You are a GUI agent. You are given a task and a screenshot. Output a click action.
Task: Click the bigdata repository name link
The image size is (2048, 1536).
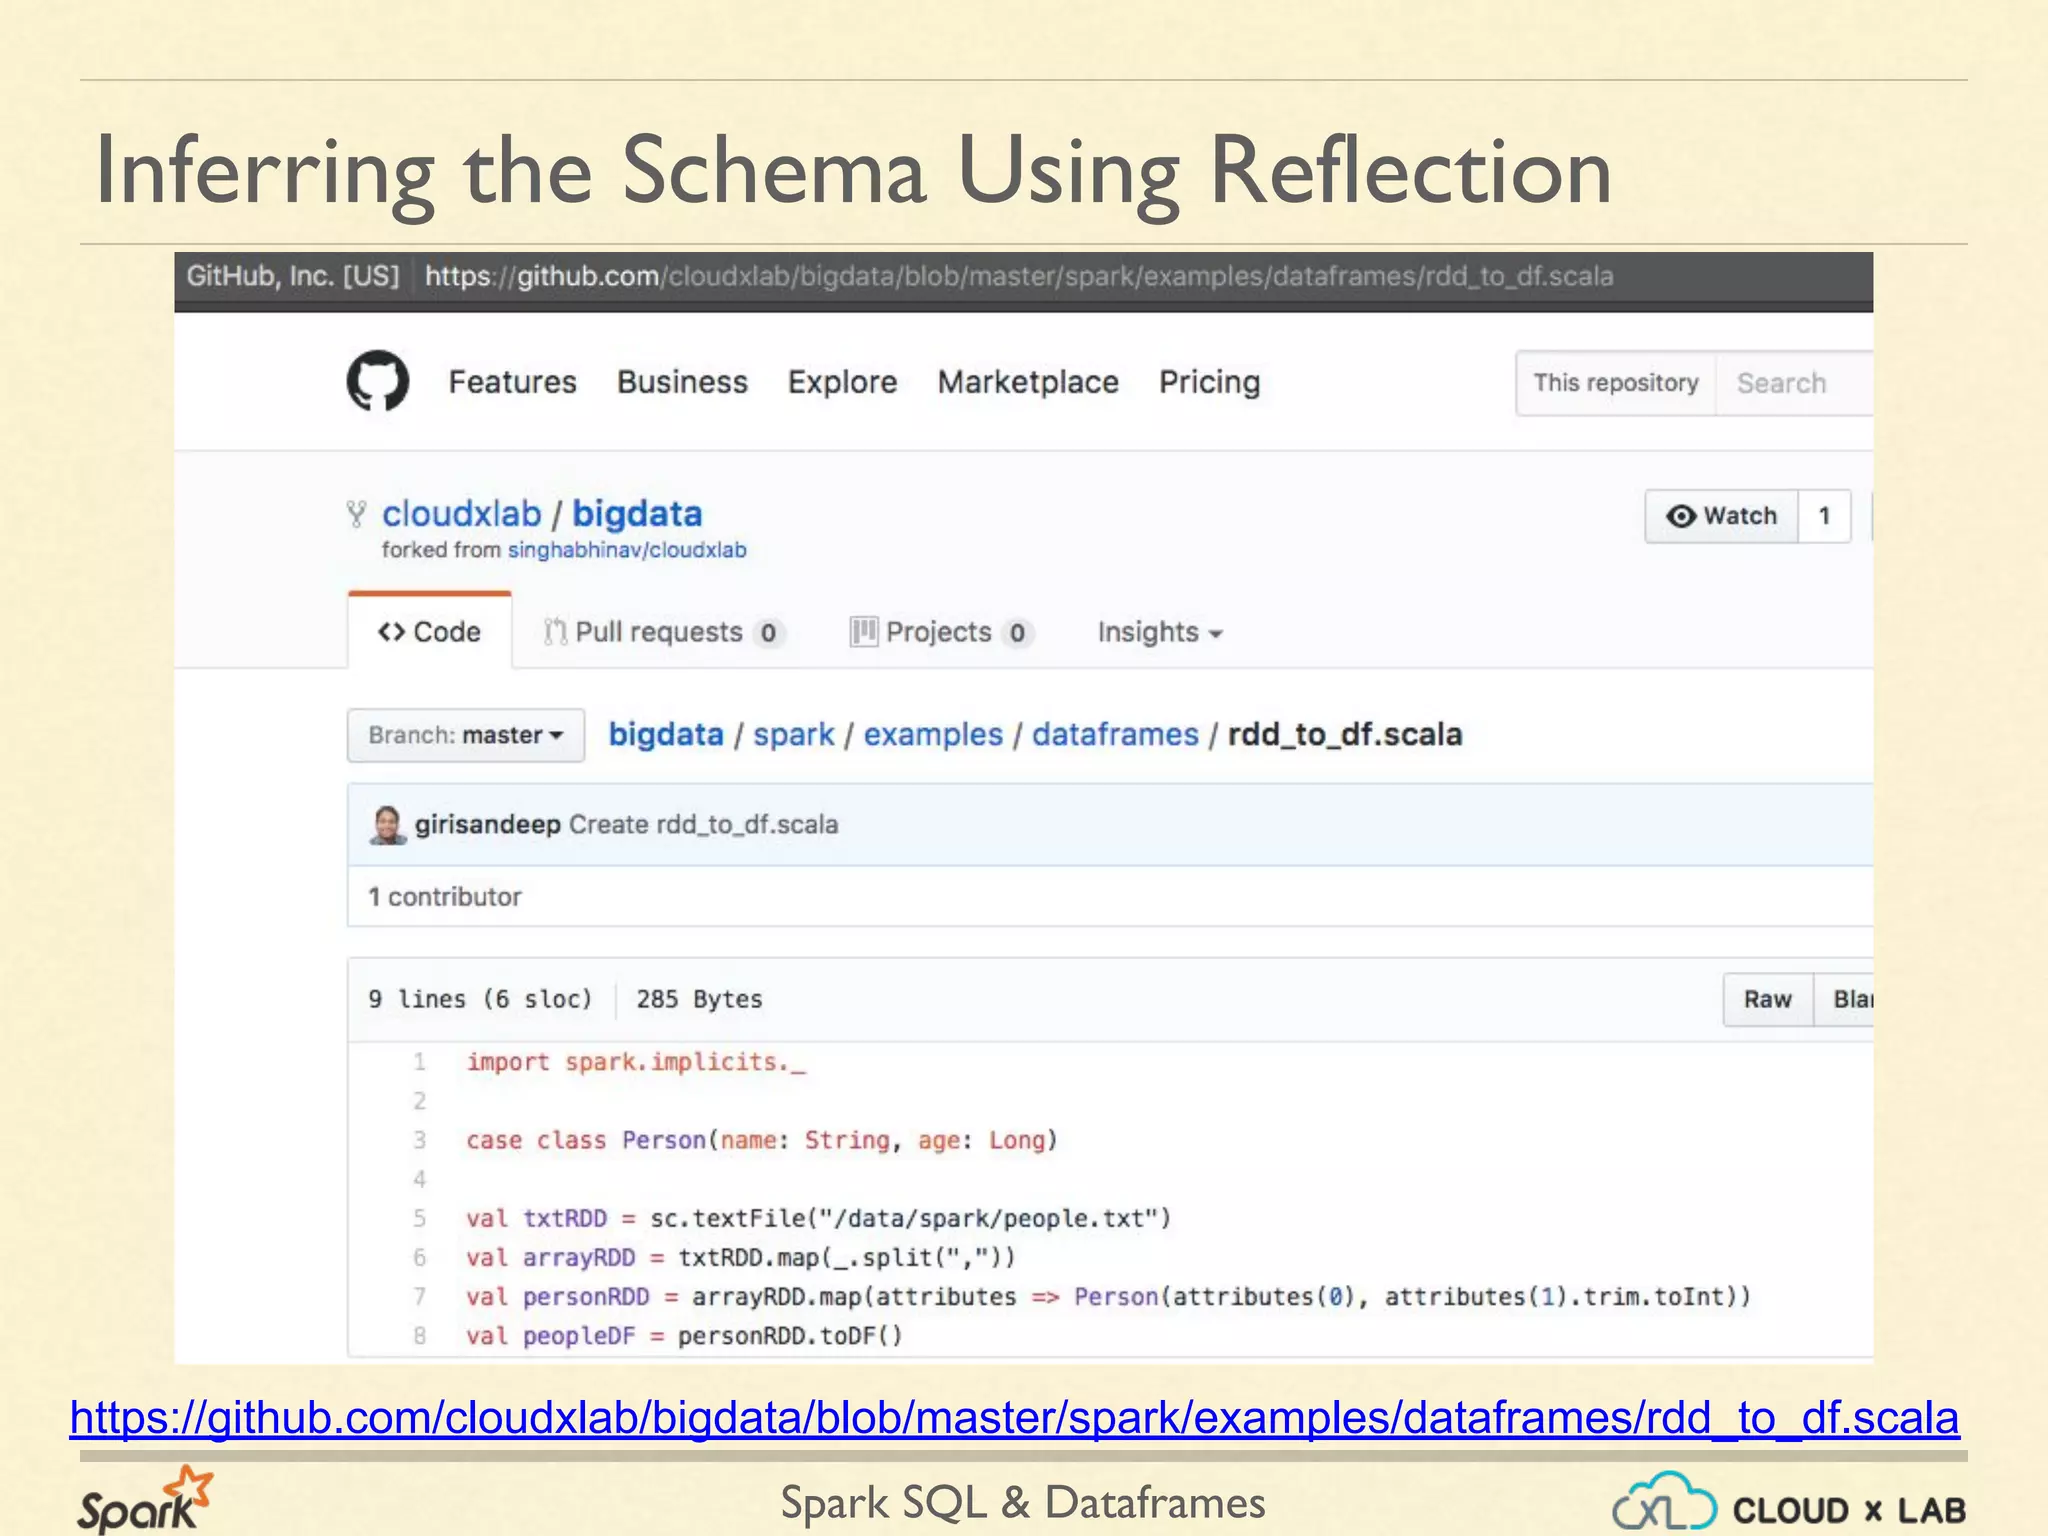point(637,514)
